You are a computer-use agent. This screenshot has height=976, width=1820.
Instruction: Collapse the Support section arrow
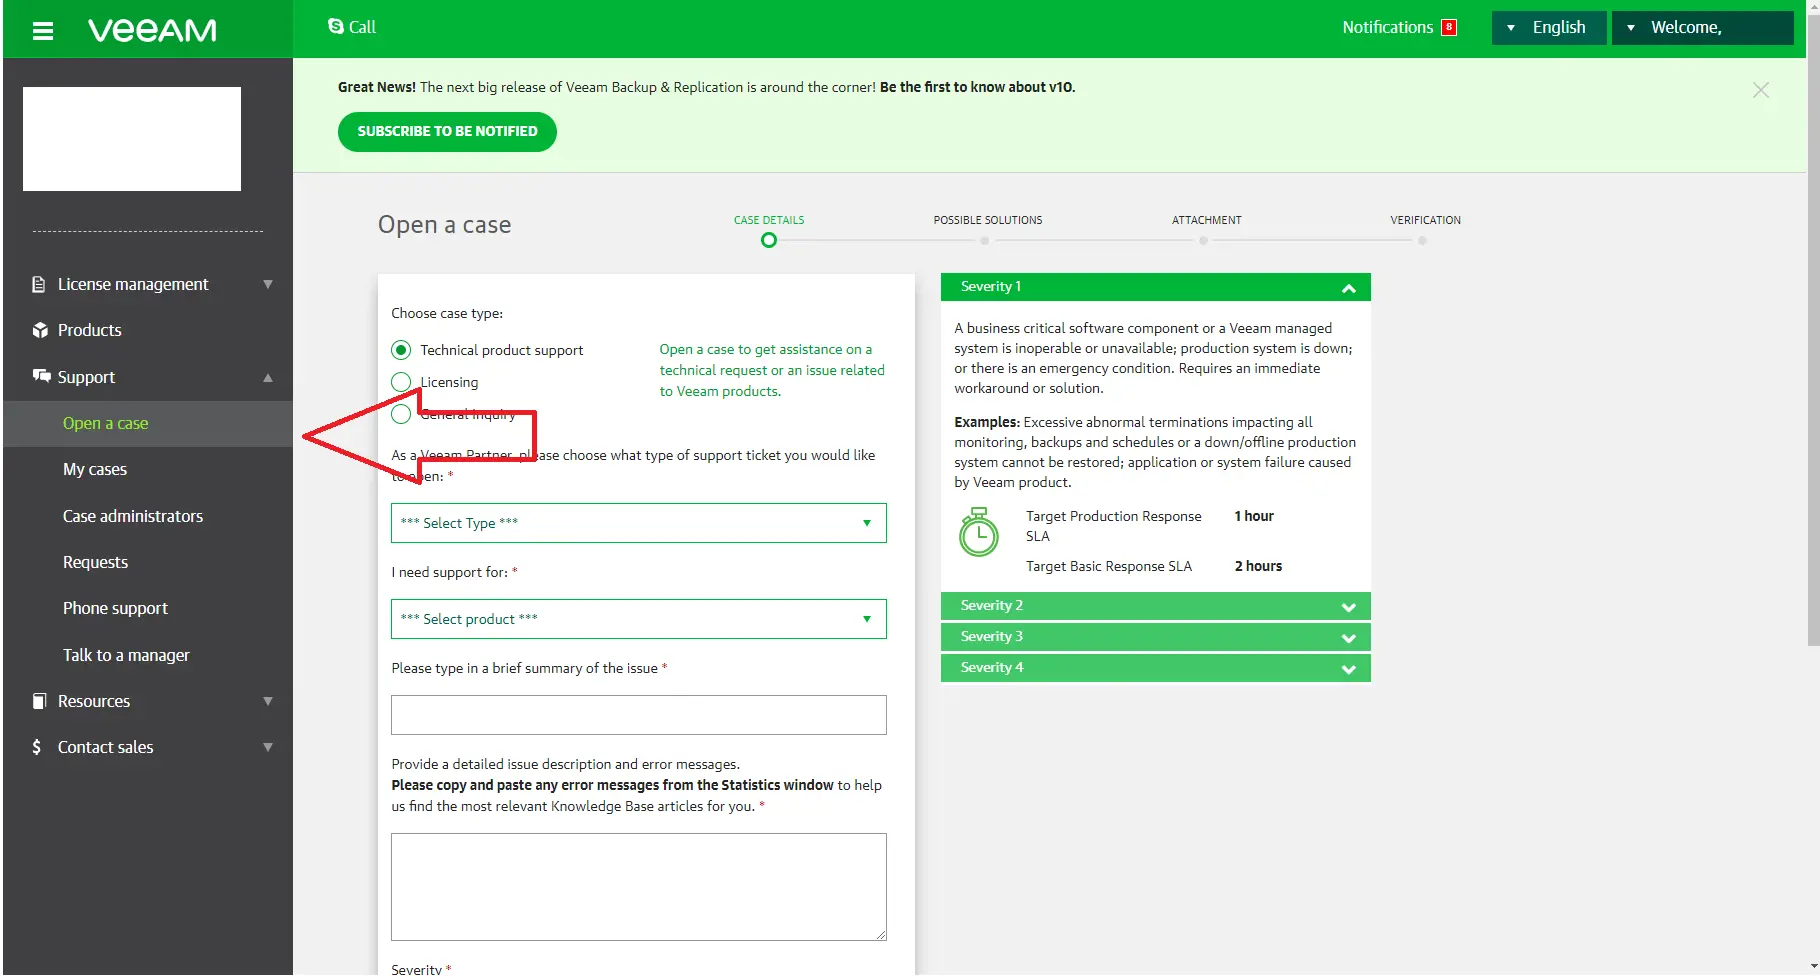coord(268,378)
